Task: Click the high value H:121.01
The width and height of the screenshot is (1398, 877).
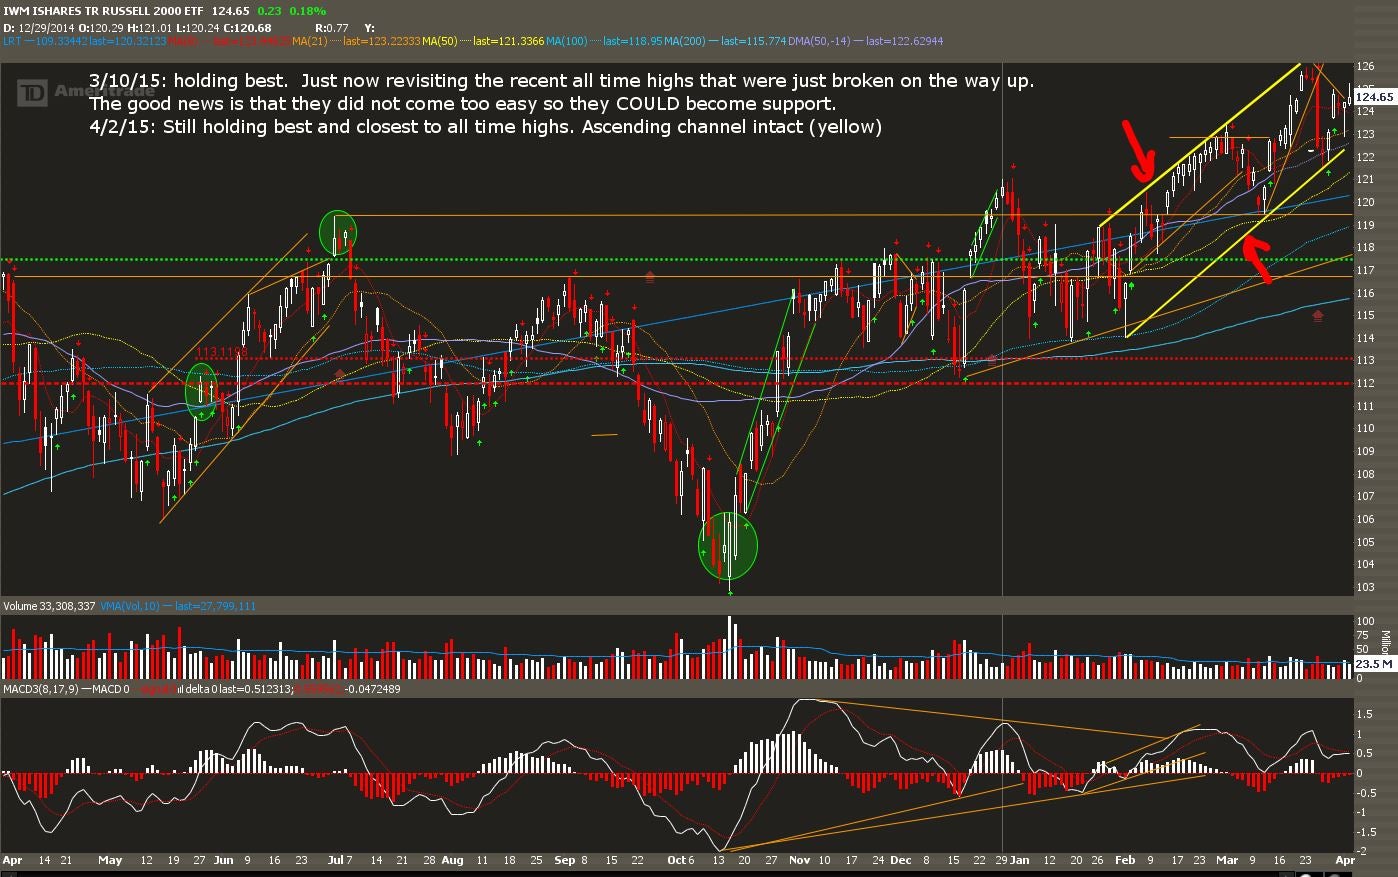Action: pyautogui.click(x=148, y=27)
